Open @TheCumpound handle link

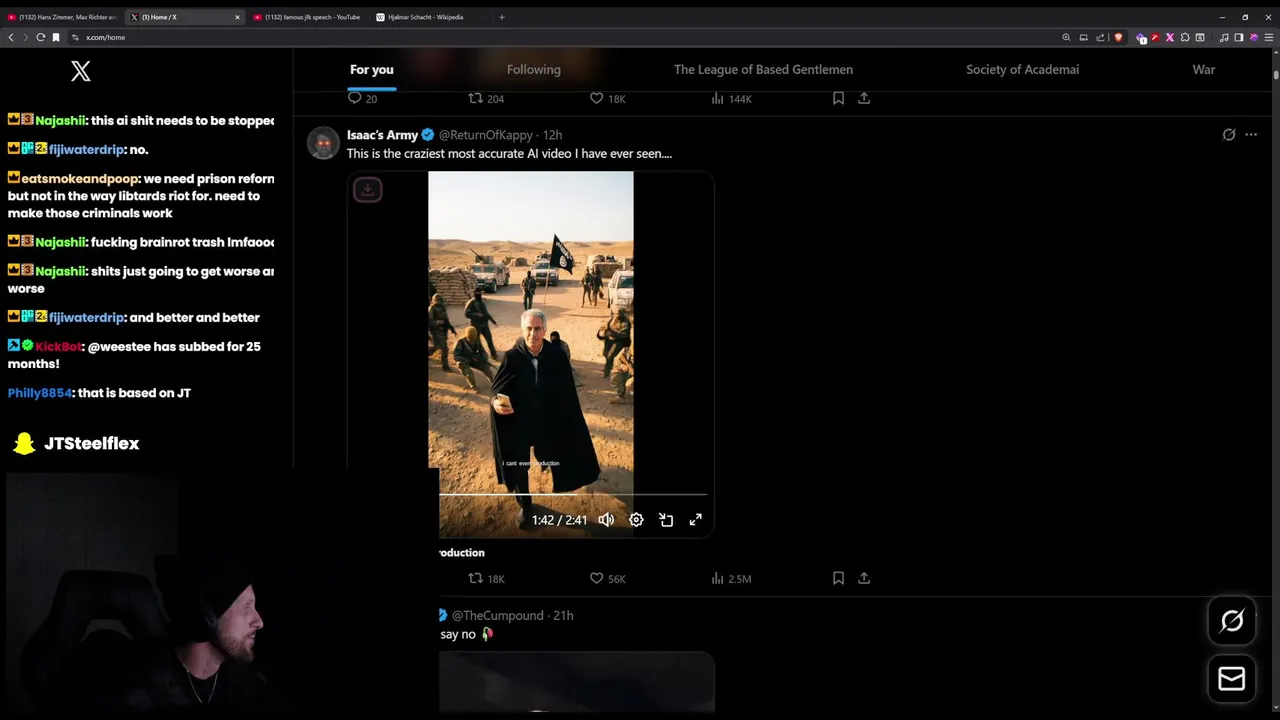pos(497,615)
